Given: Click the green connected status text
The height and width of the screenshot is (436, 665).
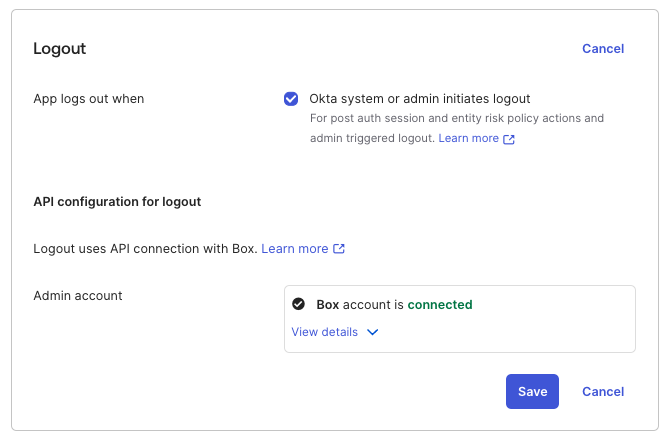Looking at the screenshot, I should click(439, 304).
